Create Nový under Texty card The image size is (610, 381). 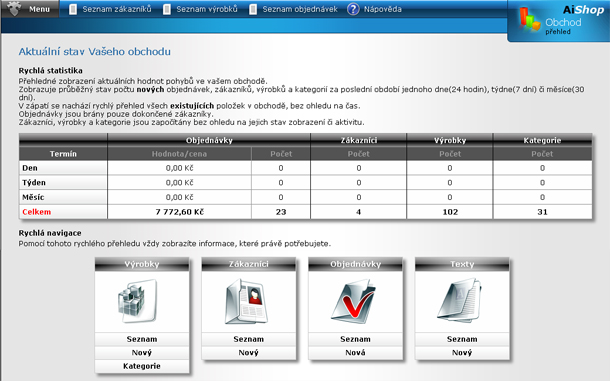tap(462, 353)
